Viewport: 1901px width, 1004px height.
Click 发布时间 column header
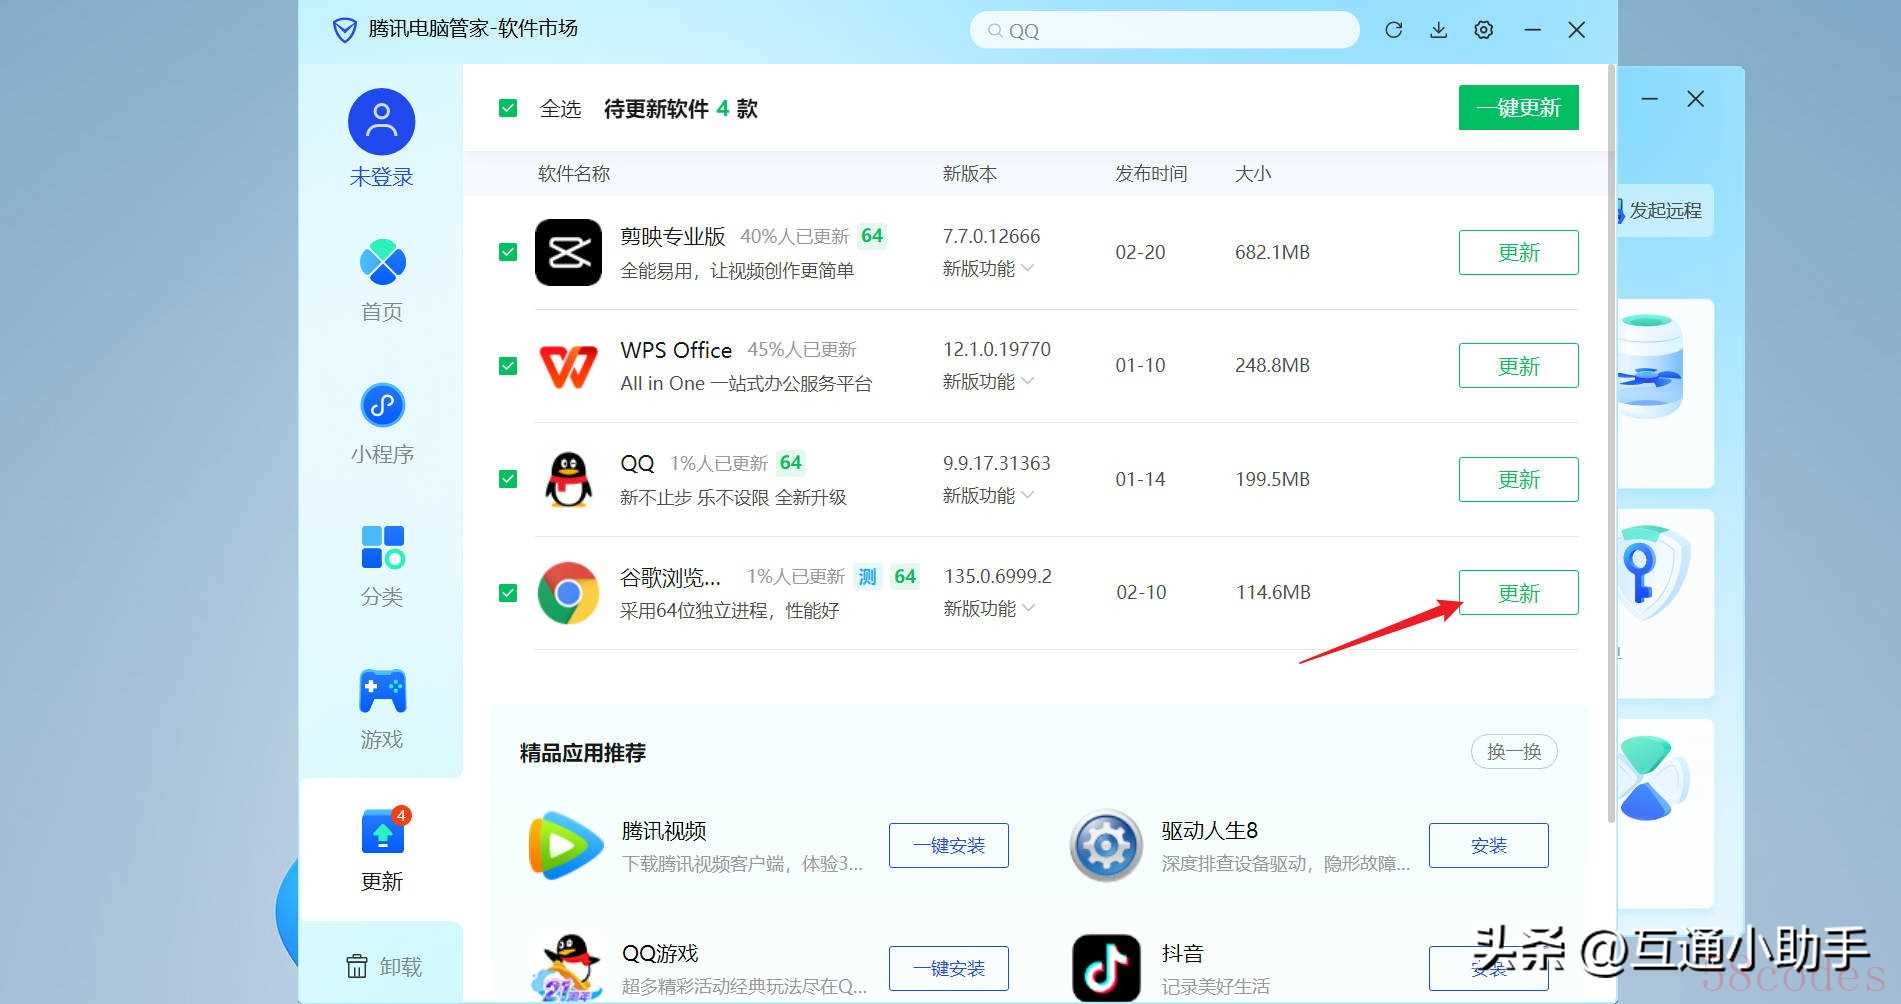point(1151,174)
